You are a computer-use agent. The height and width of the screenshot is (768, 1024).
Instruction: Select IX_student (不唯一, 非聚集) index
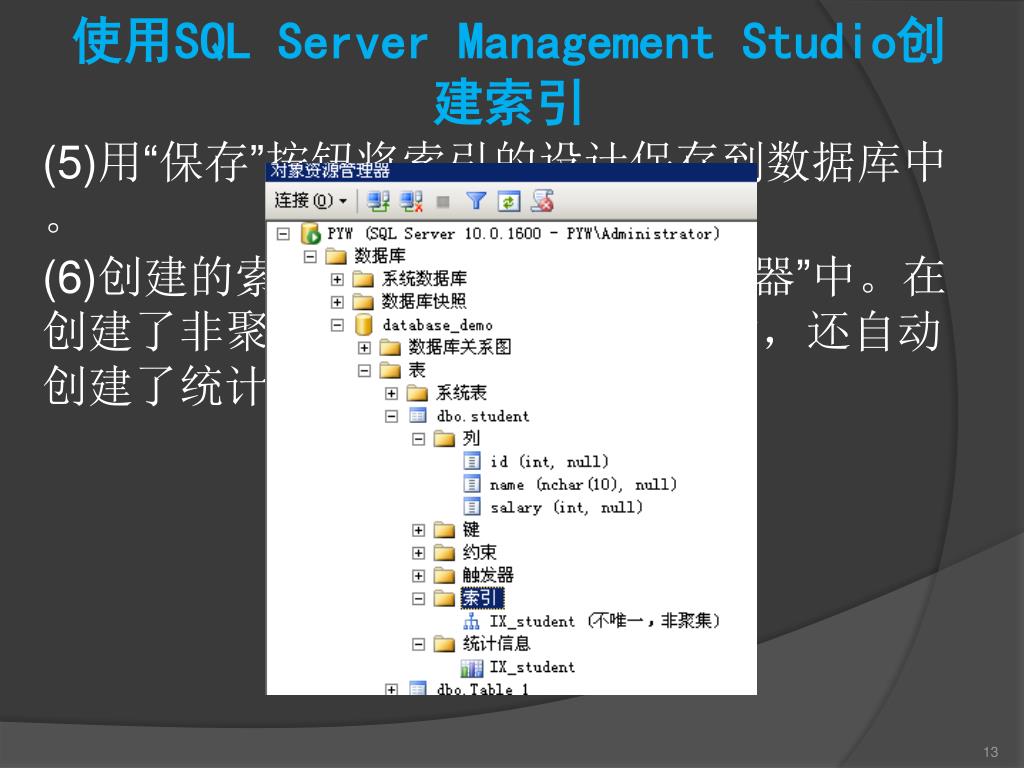[x=605, y=620]
